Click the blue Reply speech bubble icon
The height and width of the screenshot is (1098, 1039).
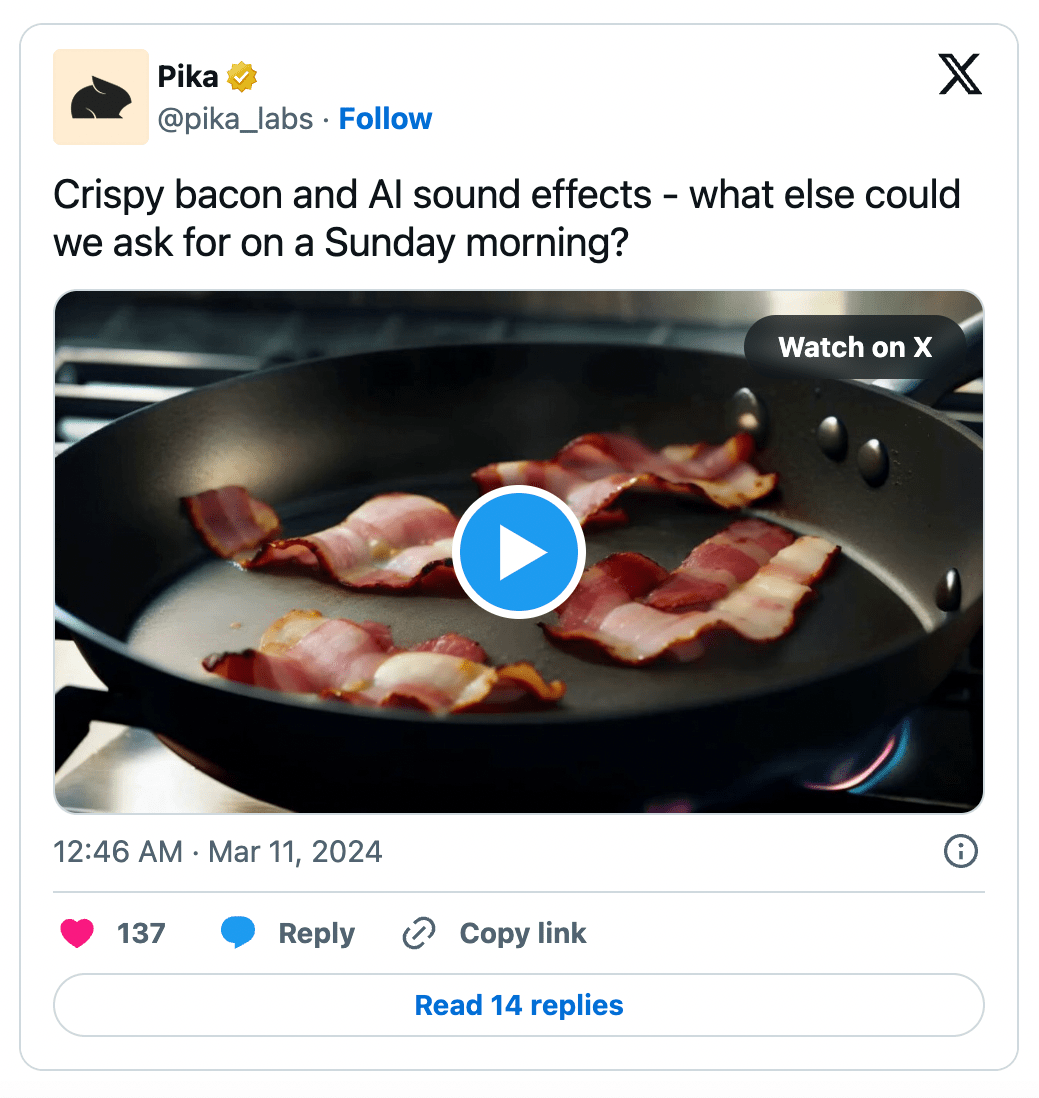(239, 933)
